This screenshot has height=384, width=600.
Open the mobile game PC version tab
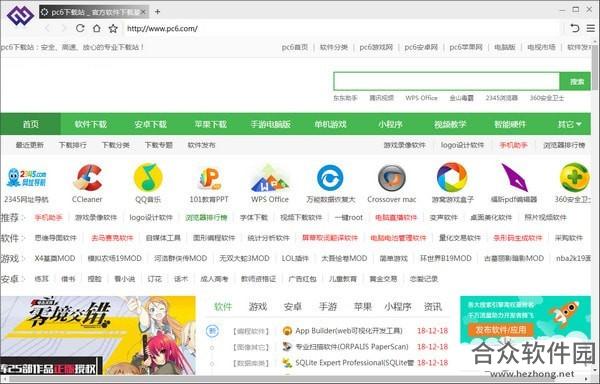point(271,124)
